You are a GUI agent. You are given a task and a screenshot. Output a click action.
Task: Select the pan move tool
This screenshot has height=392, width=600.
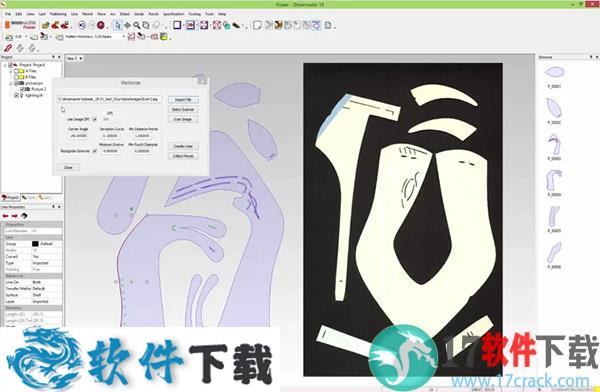point(127,25)
